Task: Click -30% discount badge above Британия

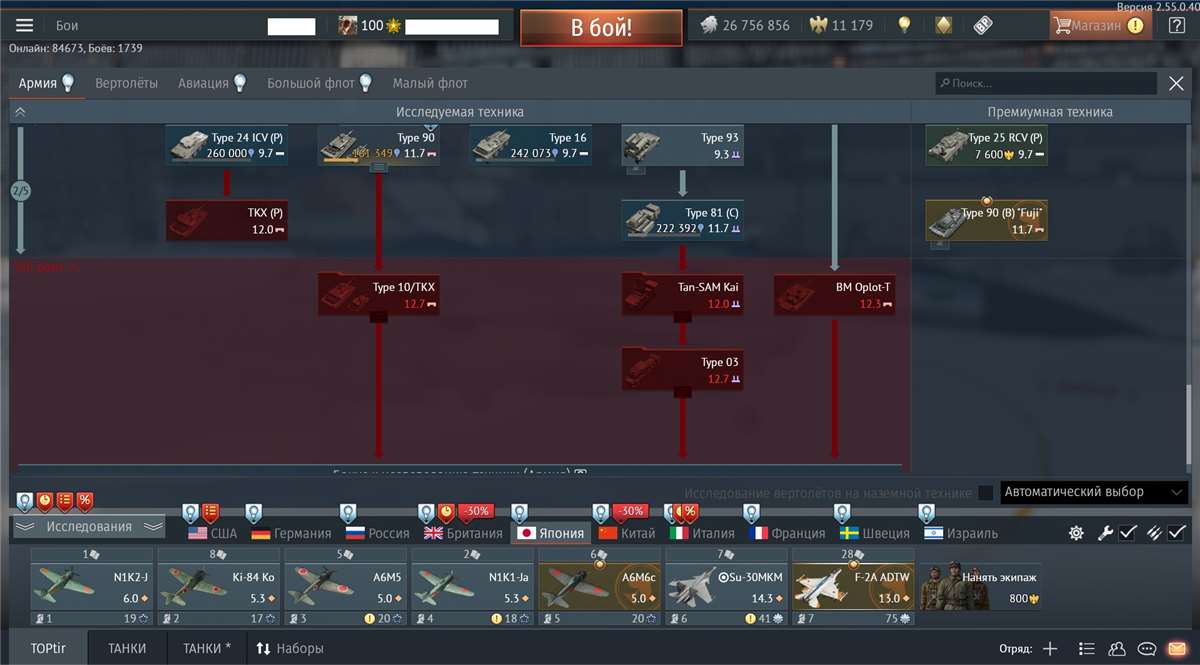Action: coord(476,511)
